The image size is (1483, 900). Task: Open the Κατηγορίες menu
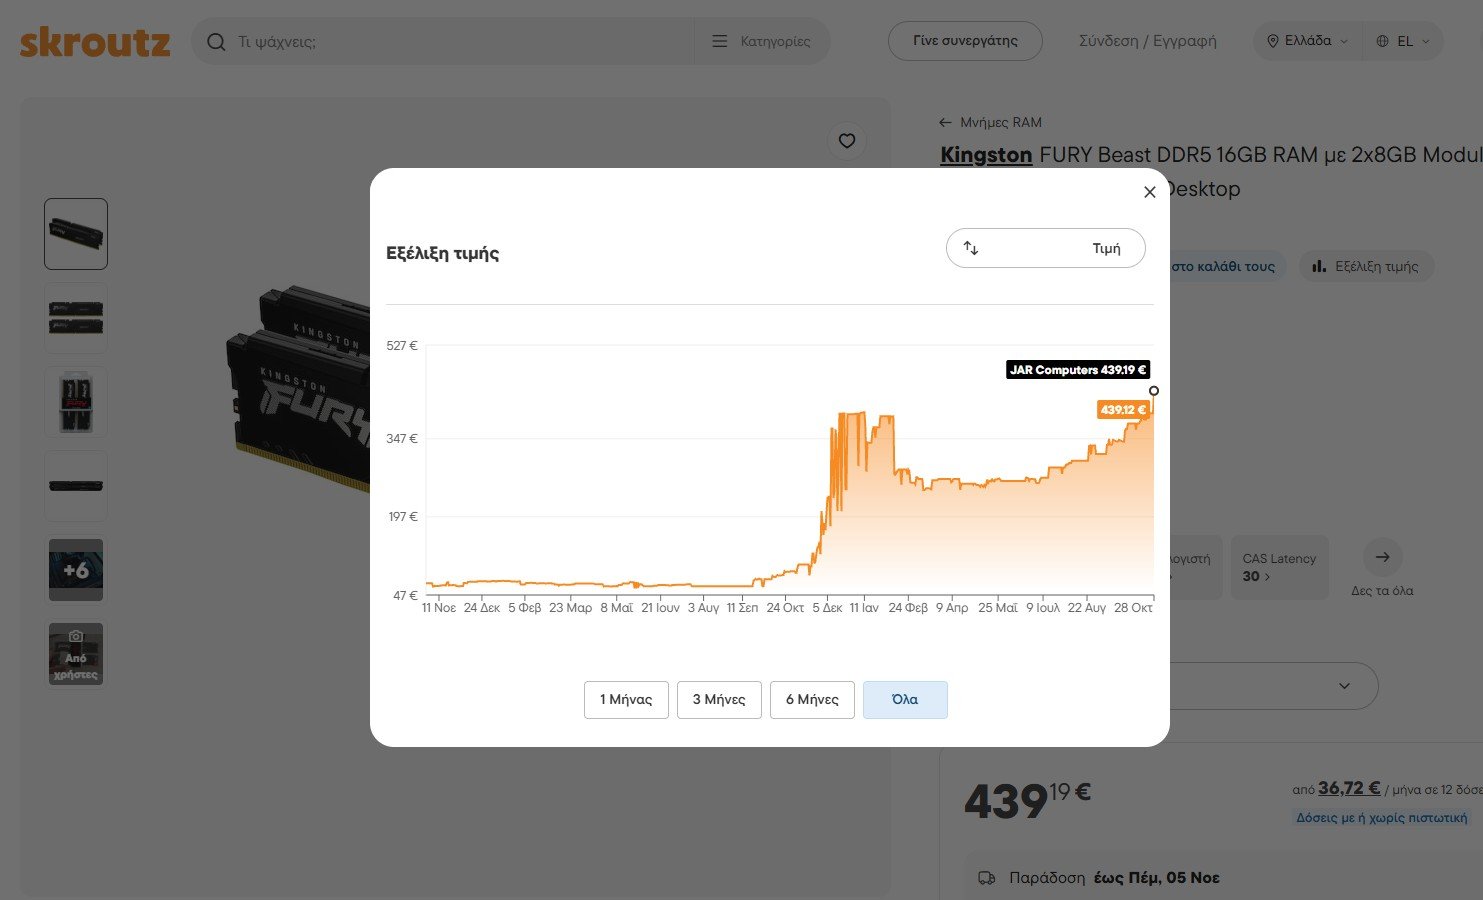click(x=761, y=42)
